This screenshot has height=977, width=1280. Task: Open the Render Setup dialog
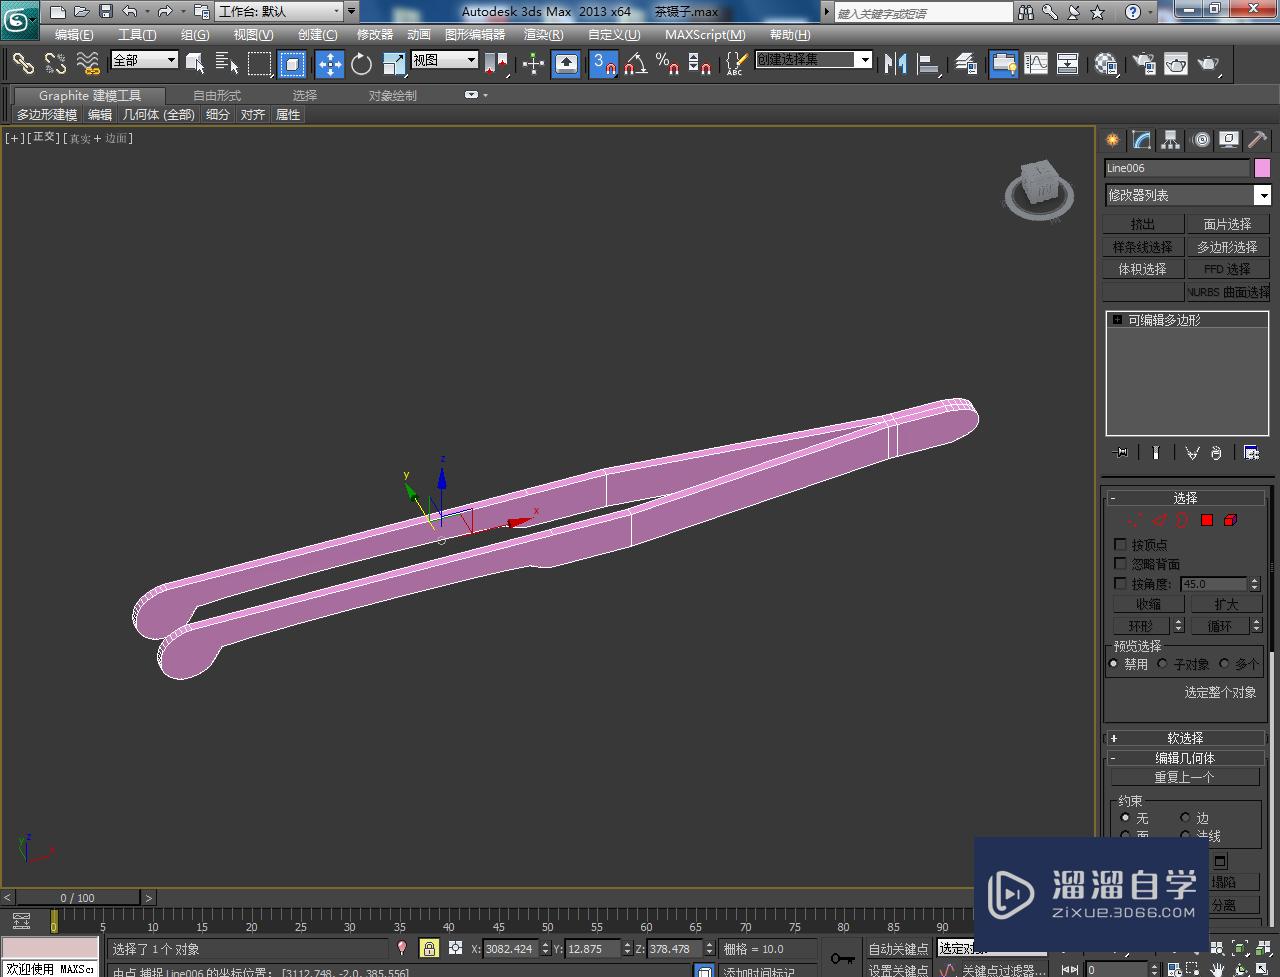(1144, 64)
